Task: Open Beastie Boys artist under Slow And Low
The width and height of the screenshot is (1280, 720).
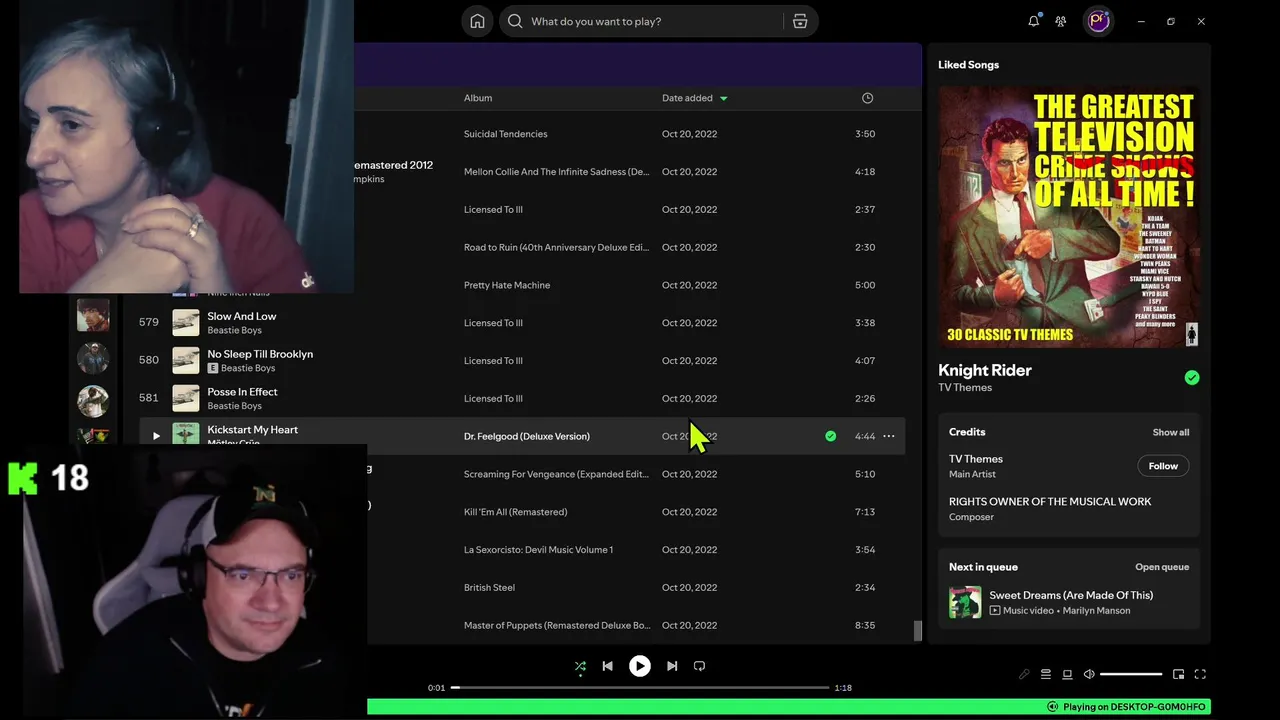Action: [x=234, y=331]
